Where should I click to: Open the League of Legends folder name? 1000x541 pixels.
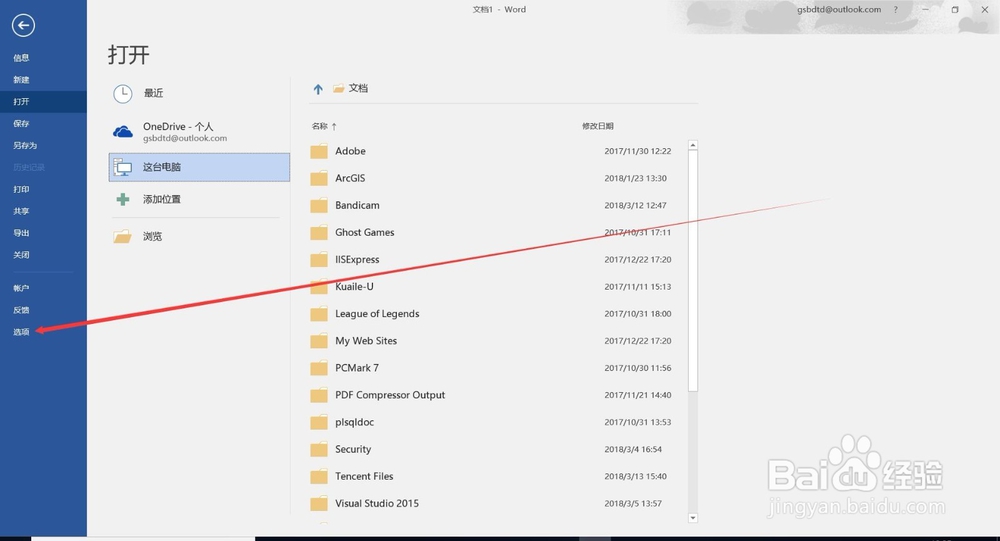tap(377, 314)
